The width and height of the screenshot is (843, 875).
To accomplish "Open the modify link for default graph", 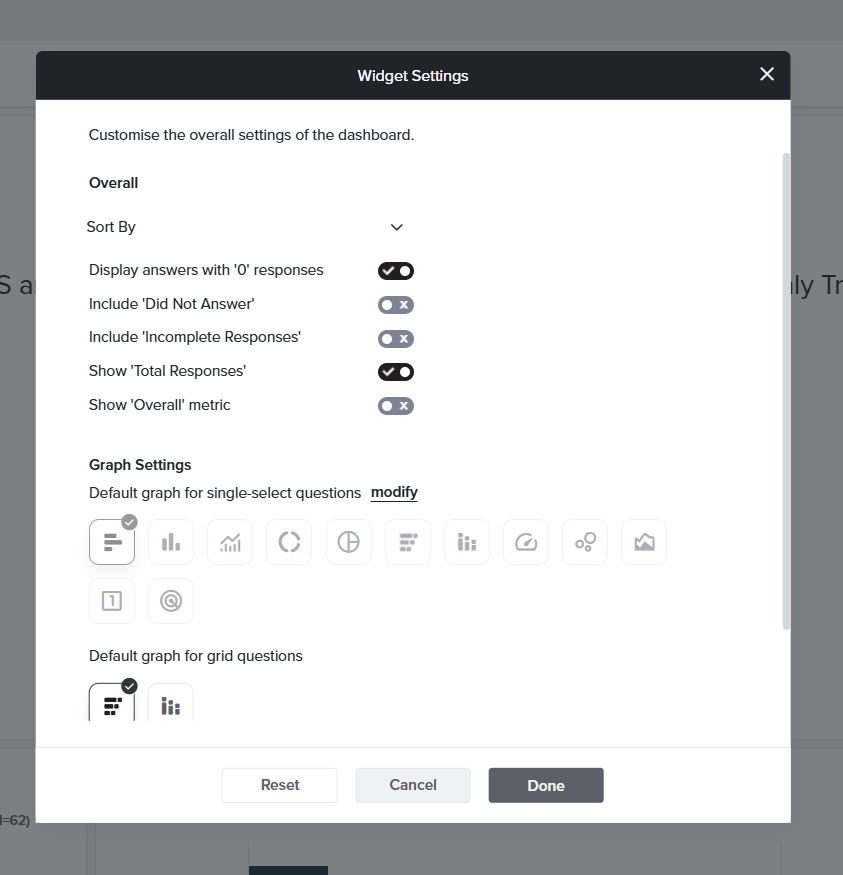I will click(394, 492).
